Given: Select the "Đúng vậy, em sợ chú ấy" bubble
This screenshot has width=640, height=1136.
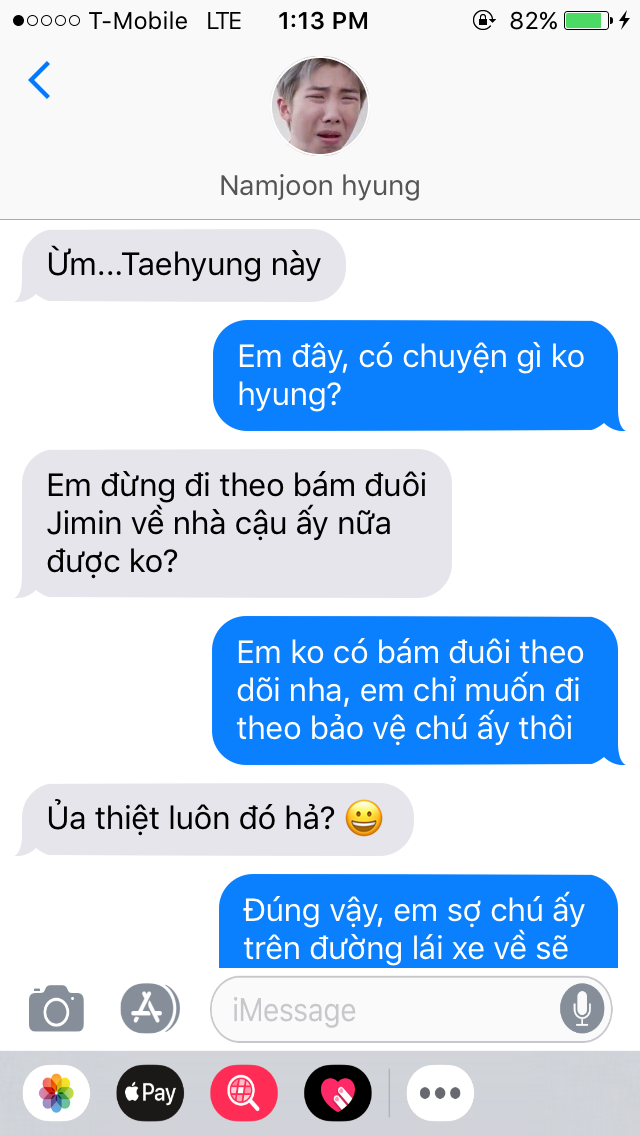Looking at the screenshot, I should [418, 922].
